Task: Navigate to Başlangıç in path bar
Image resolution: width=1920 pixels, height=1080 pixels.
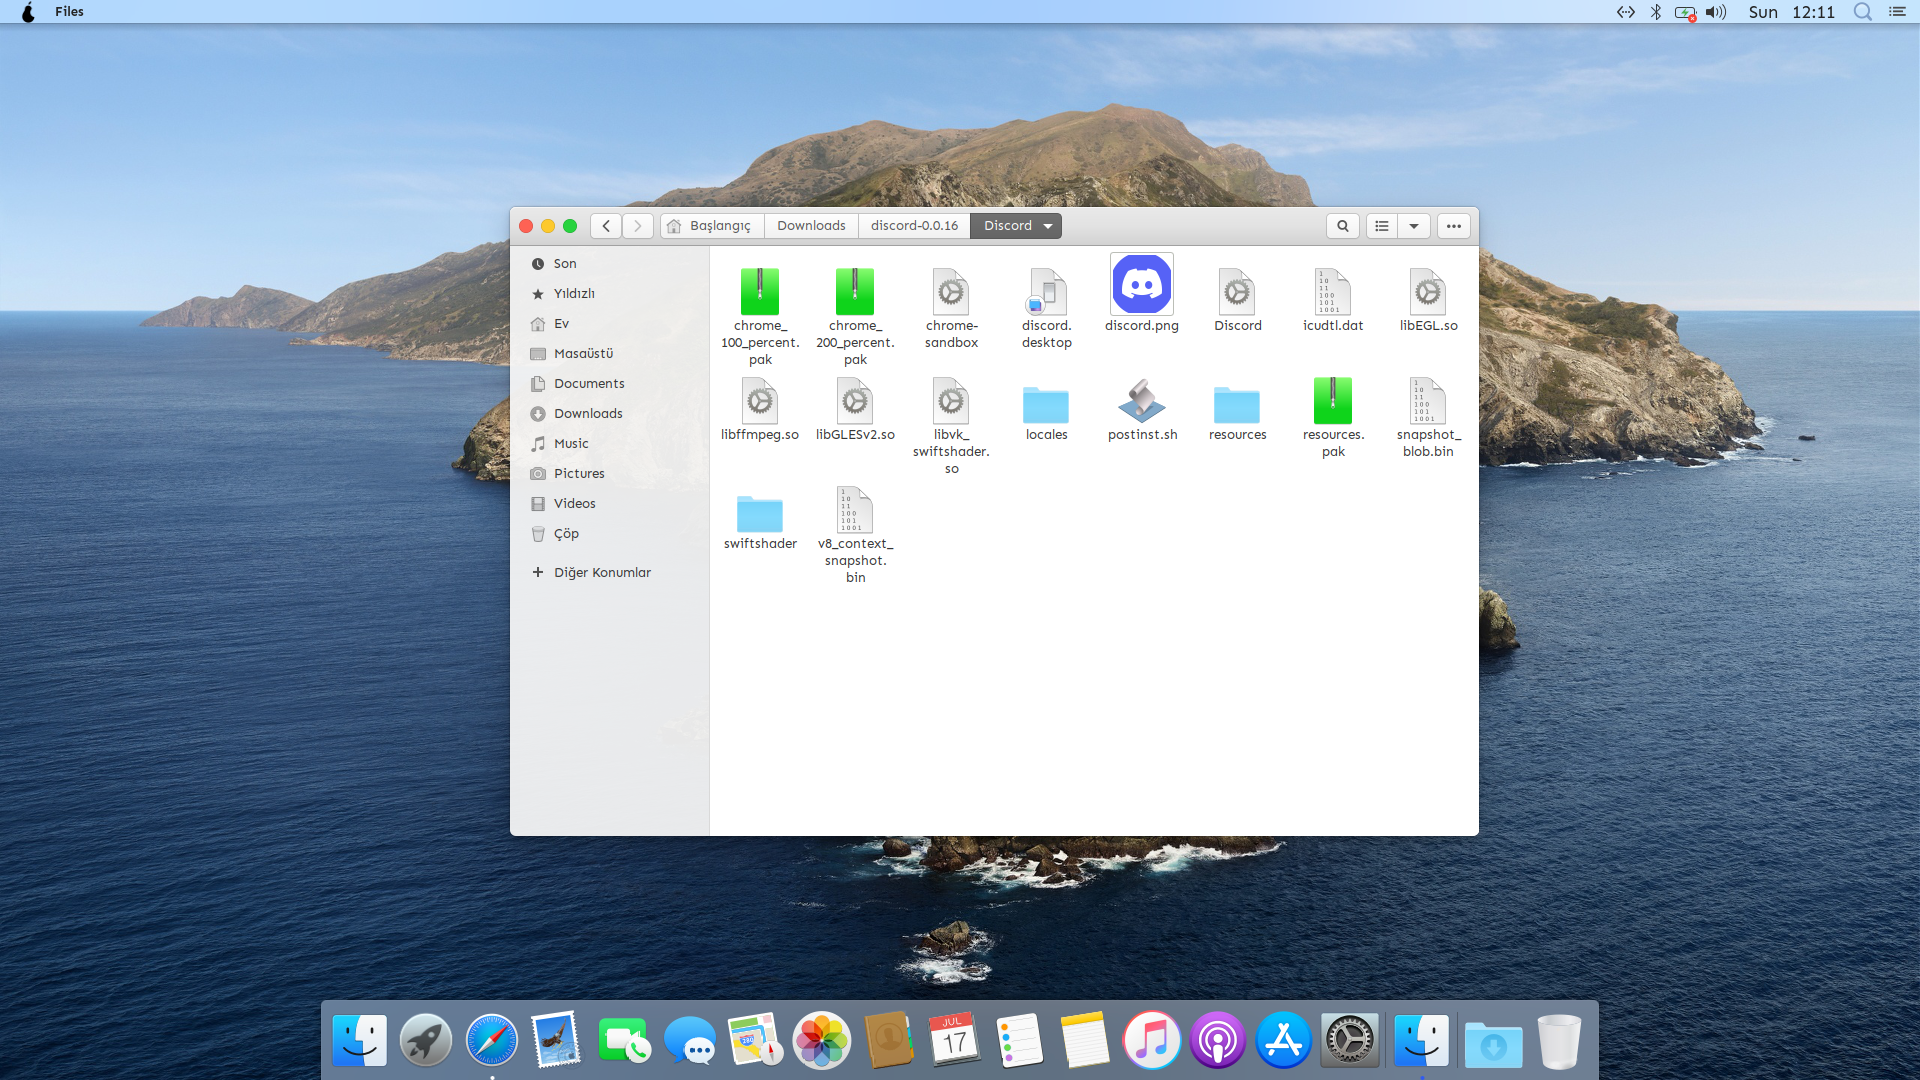Action: point(712,226)
